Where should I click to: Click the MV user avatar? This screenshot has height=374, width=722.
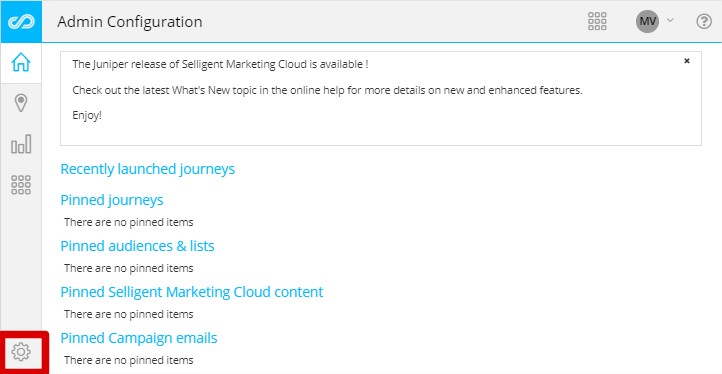click(x=647, y=21)
